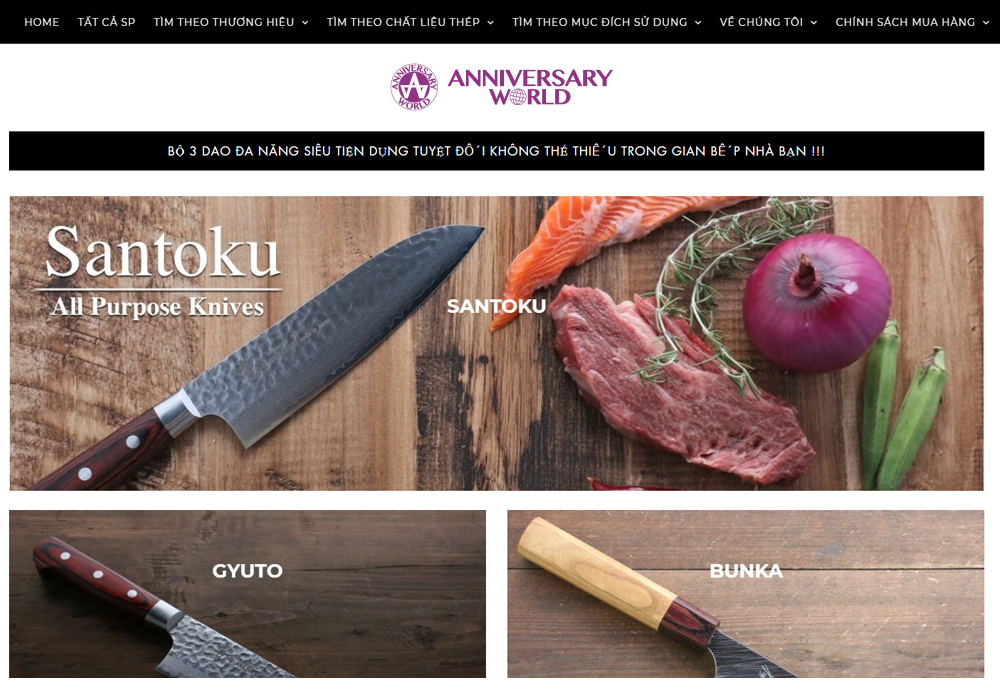Expand Tìm Theo Thương Hiệu chevron arrow
The height and width of the screenshot is (687, 1000).
pyautogui.click(x=305, y=22)
